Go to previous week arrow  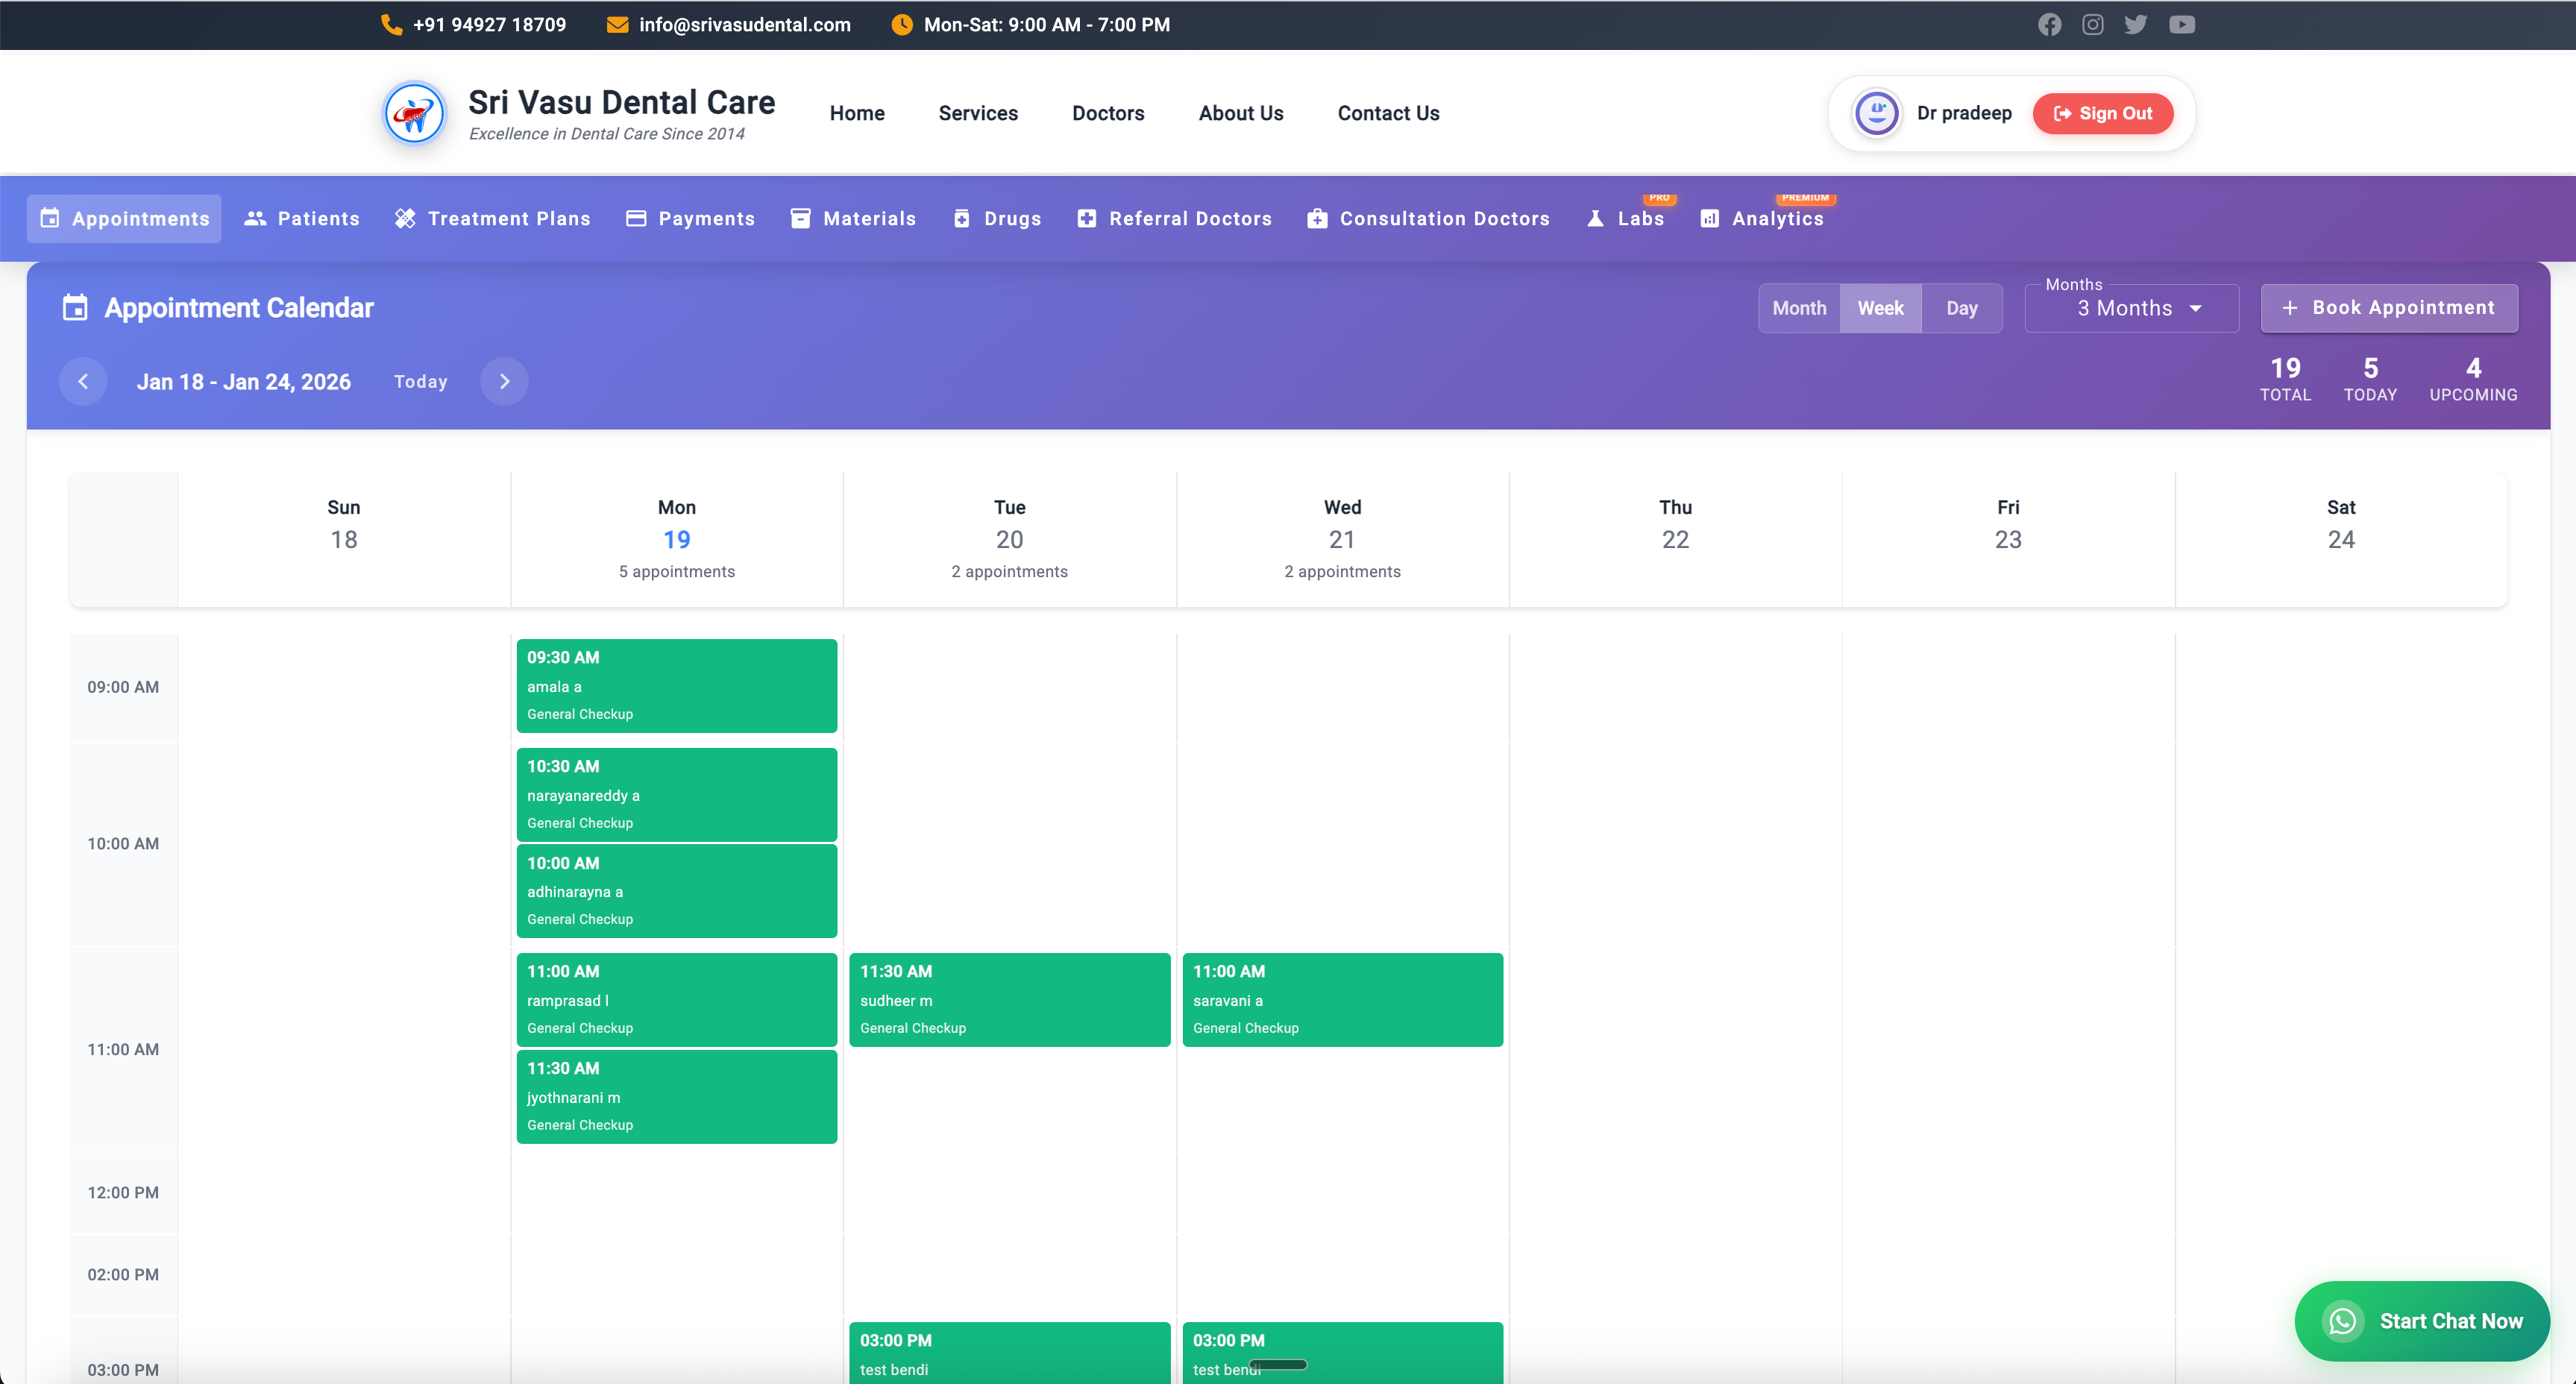(83, 381)
